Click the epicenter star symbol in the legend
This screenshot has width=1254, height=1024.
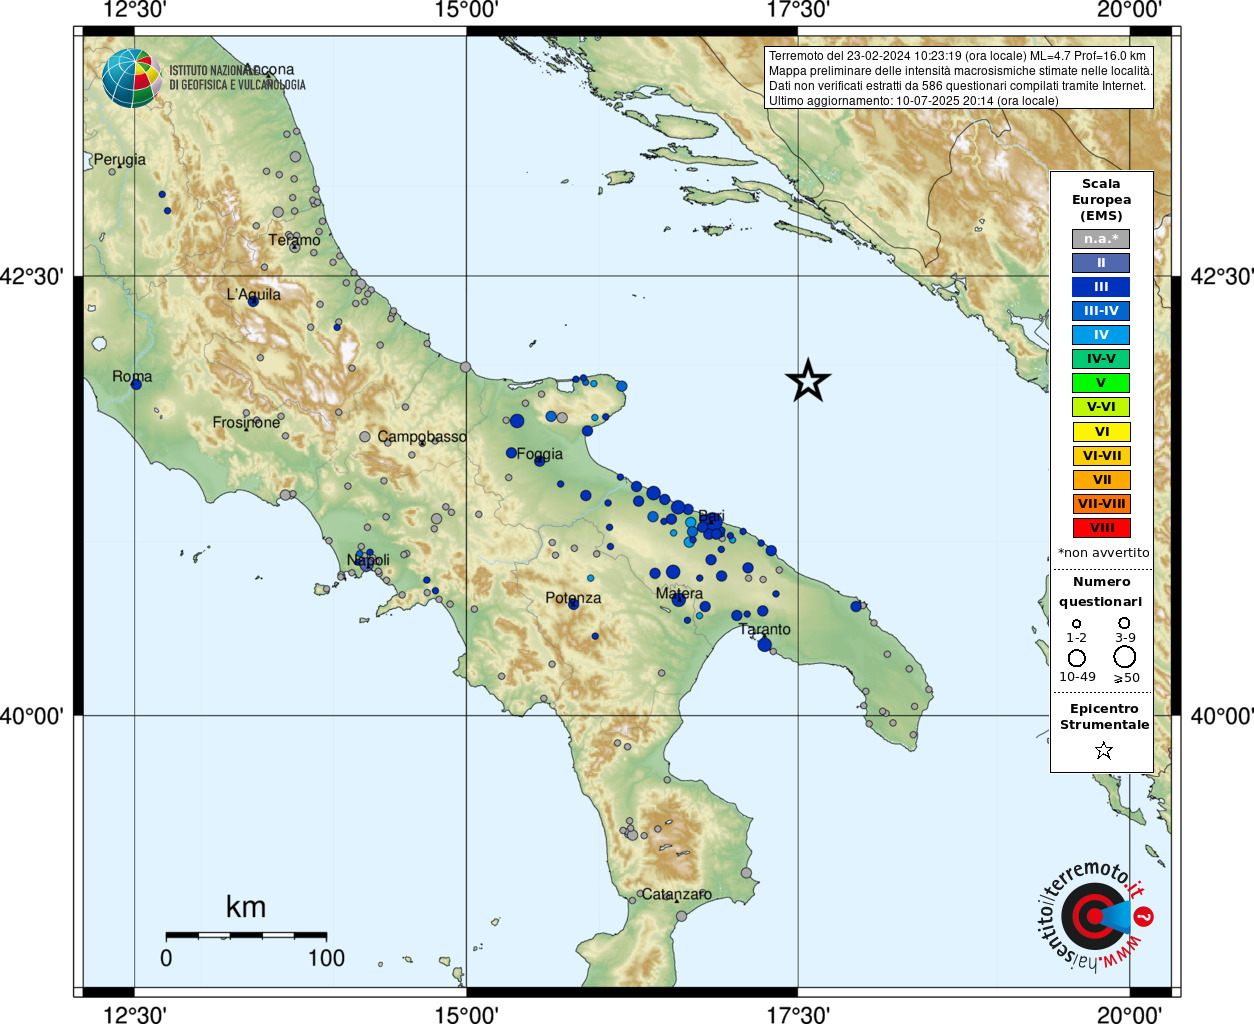coord(1104,750)
